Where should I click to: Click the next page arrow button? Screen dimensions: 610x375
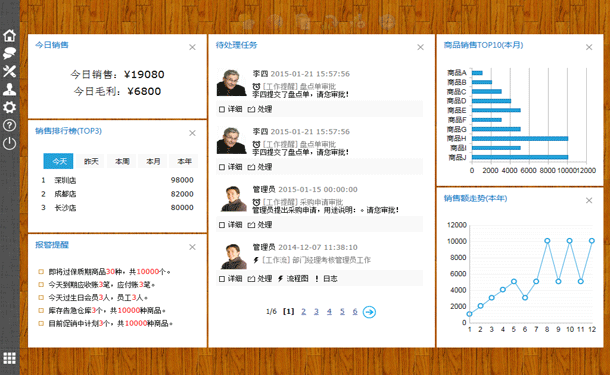point(369,312)
